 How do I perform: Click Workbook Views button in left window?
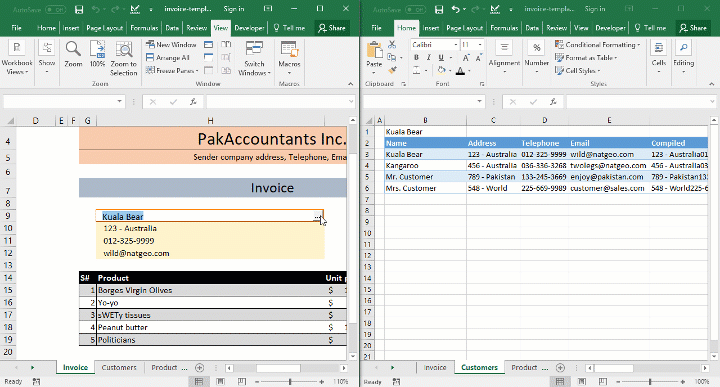(x=17, y=58)
